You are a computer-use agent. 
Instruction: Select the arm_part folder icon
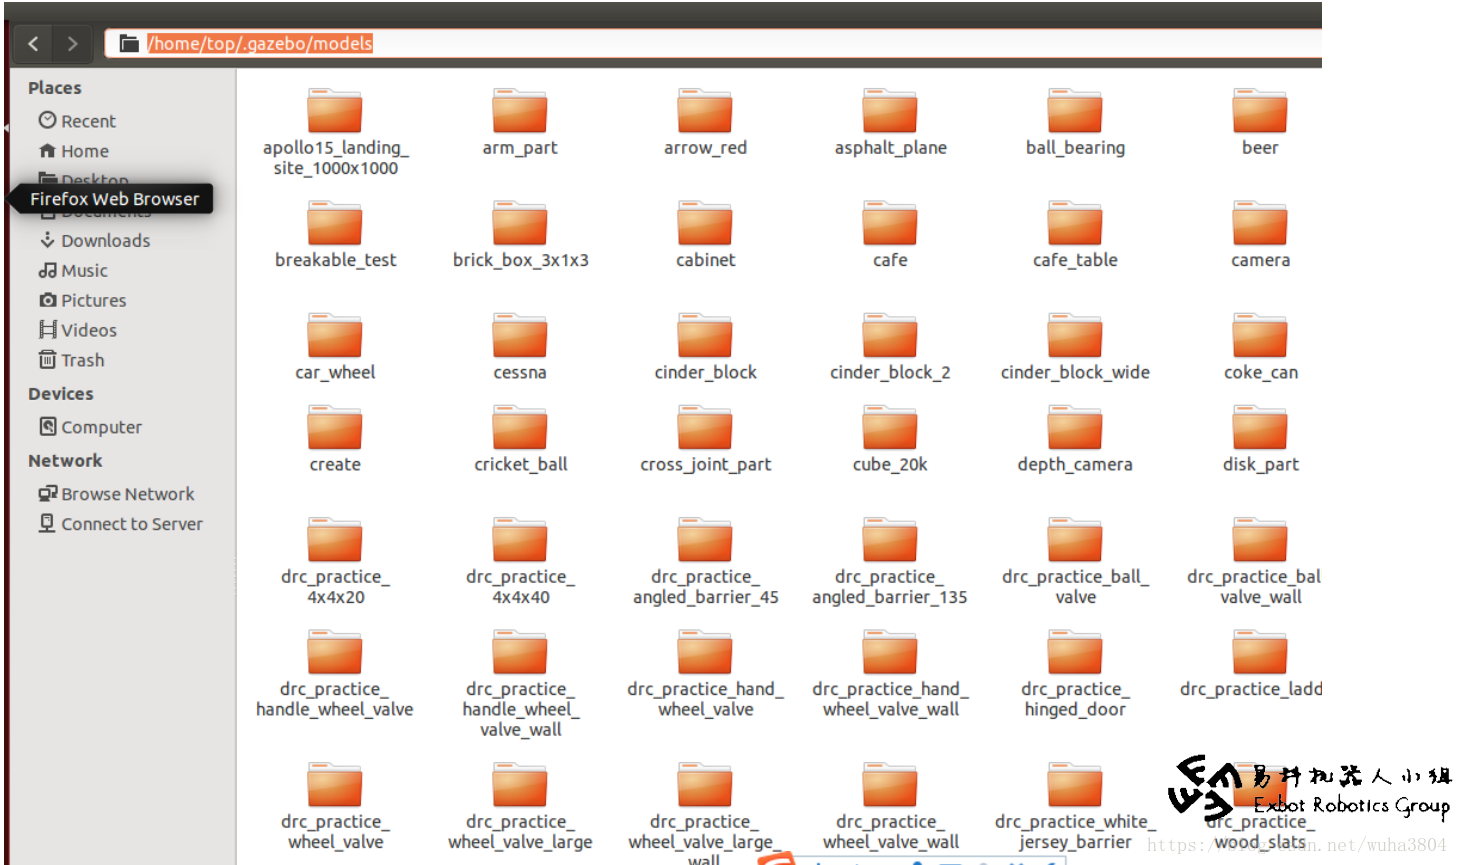click(520, 110)
